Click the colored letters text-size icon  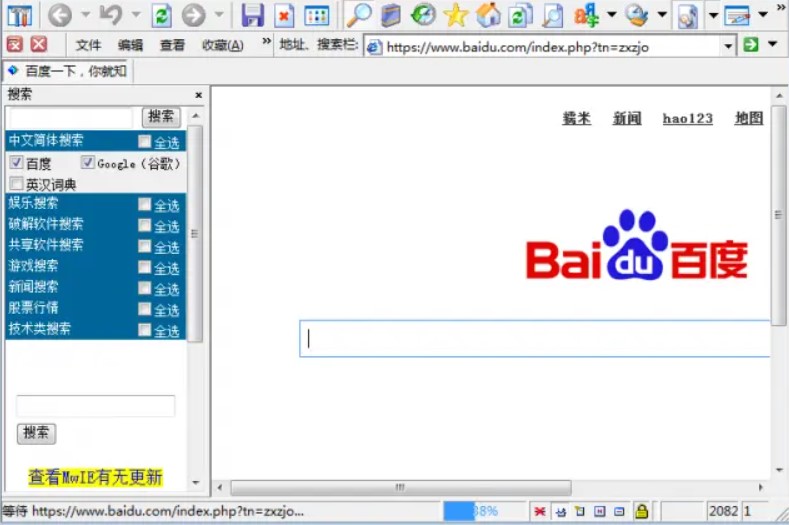click(587, 15)
